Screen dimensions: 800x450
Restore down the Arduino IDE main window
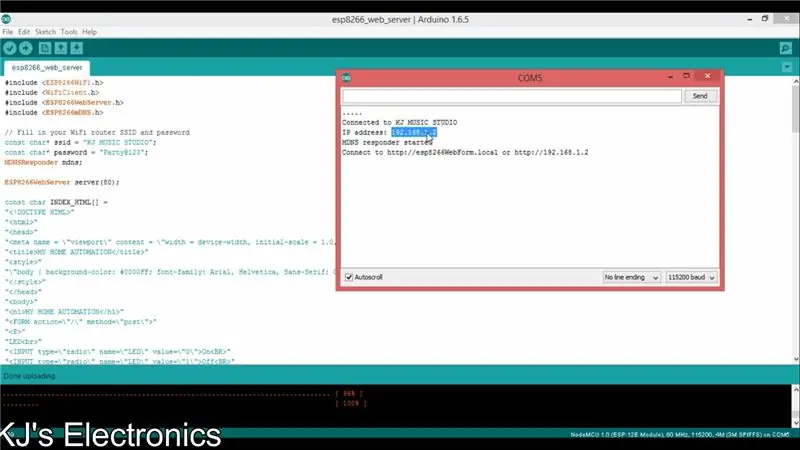765,19
